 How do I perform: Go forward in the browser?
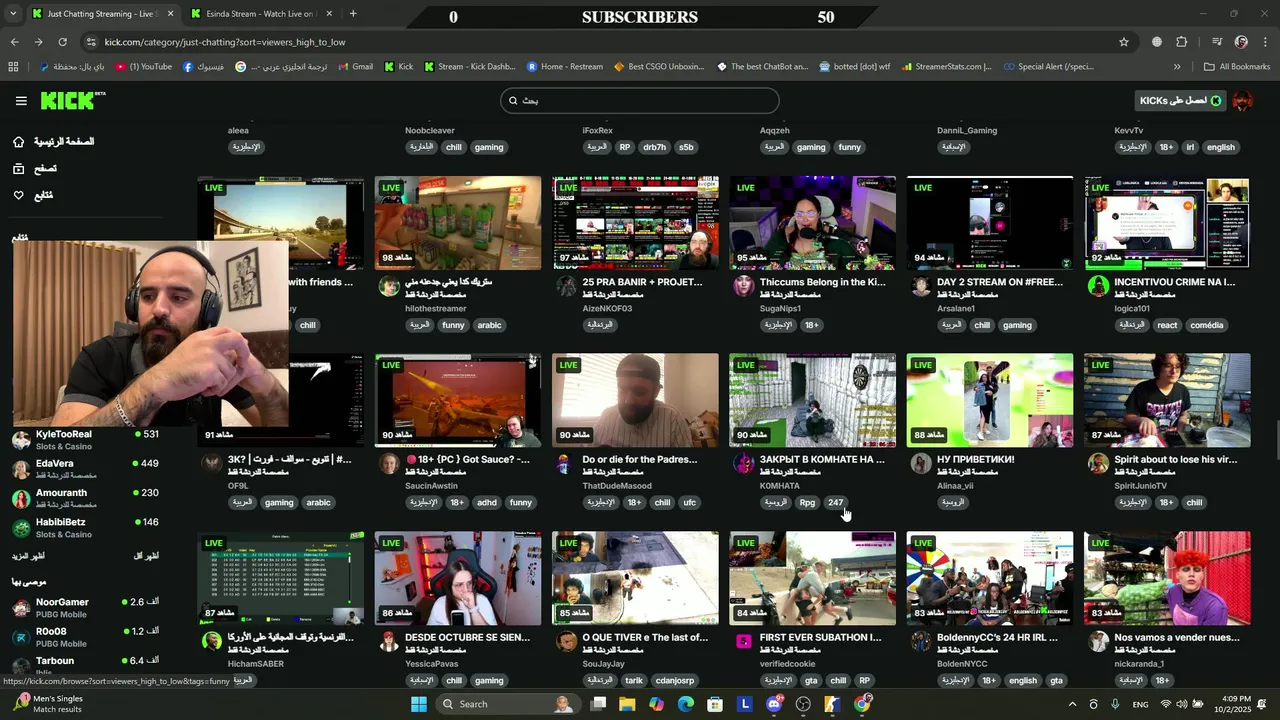pos(38,42)
